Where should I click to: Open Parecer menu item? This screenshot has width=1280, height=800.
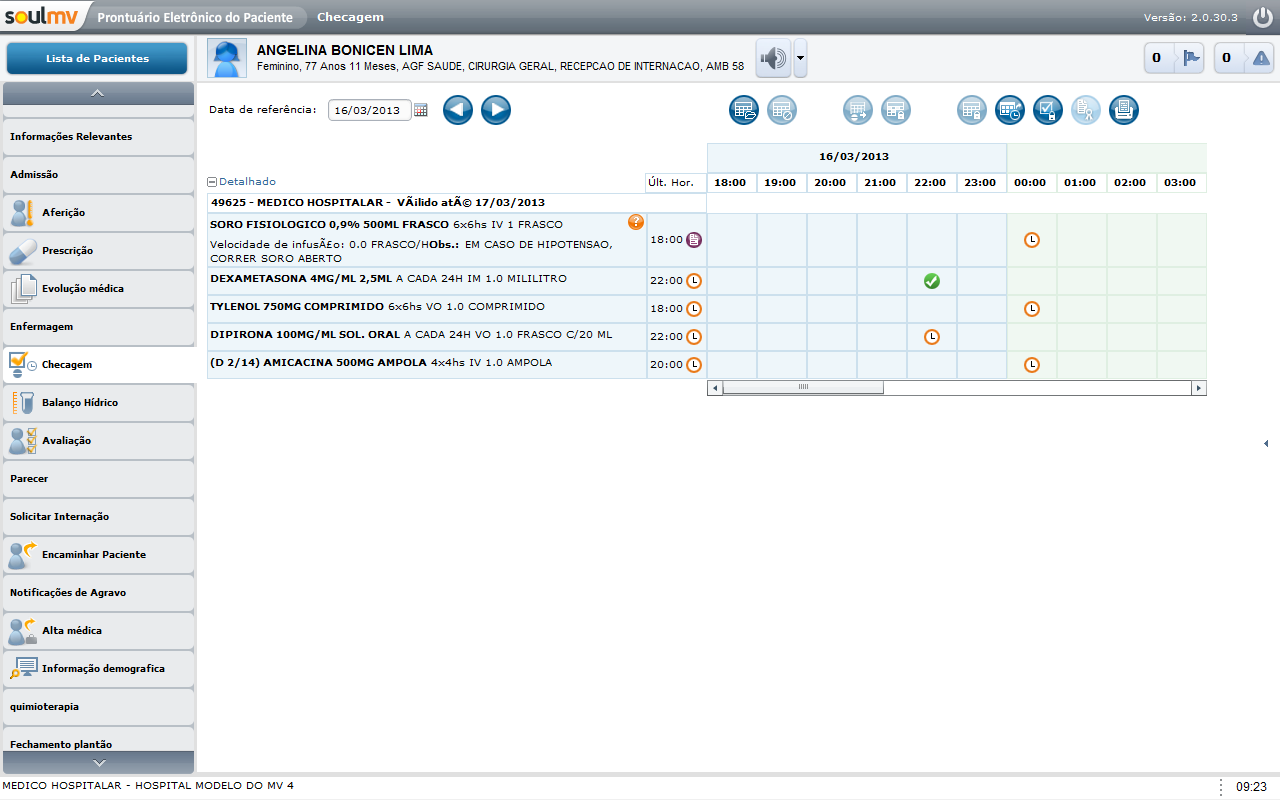[98, 479]
